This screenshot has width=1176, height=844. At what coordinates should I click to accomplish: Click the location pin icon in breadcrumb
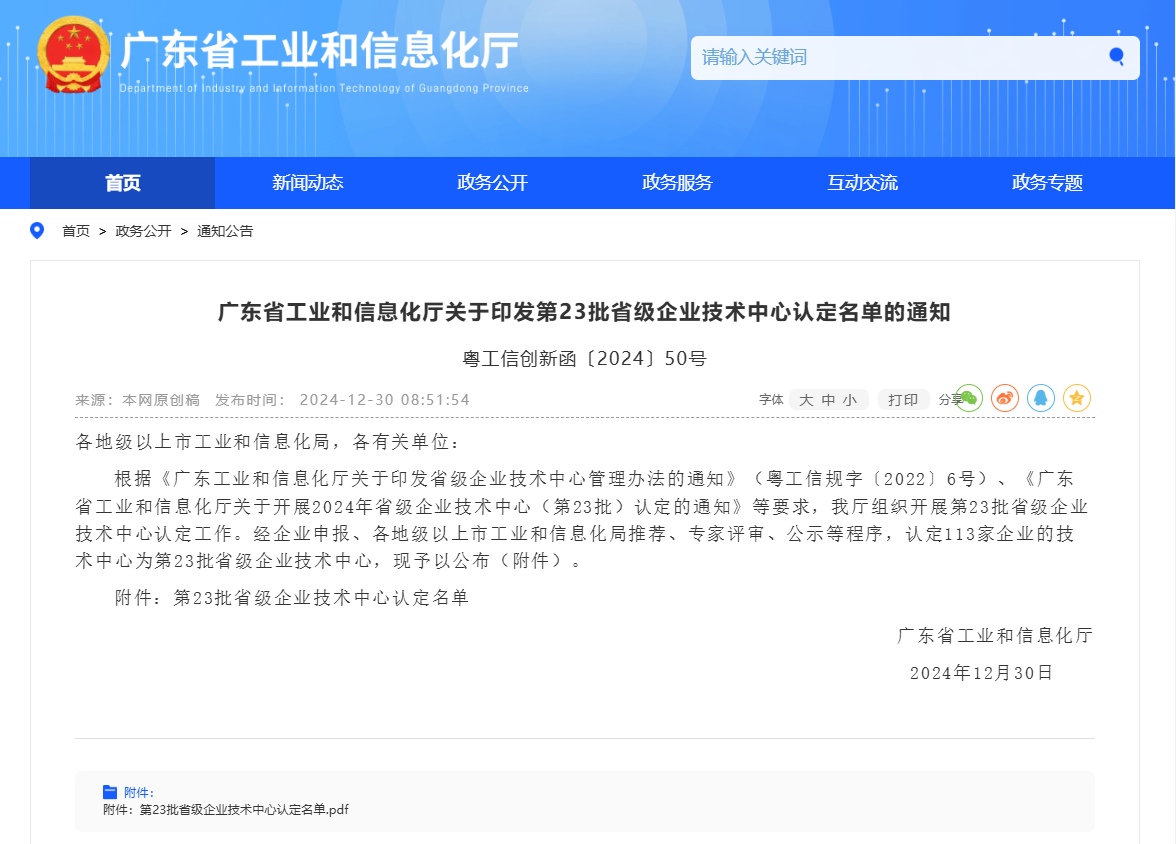[37, 231]
